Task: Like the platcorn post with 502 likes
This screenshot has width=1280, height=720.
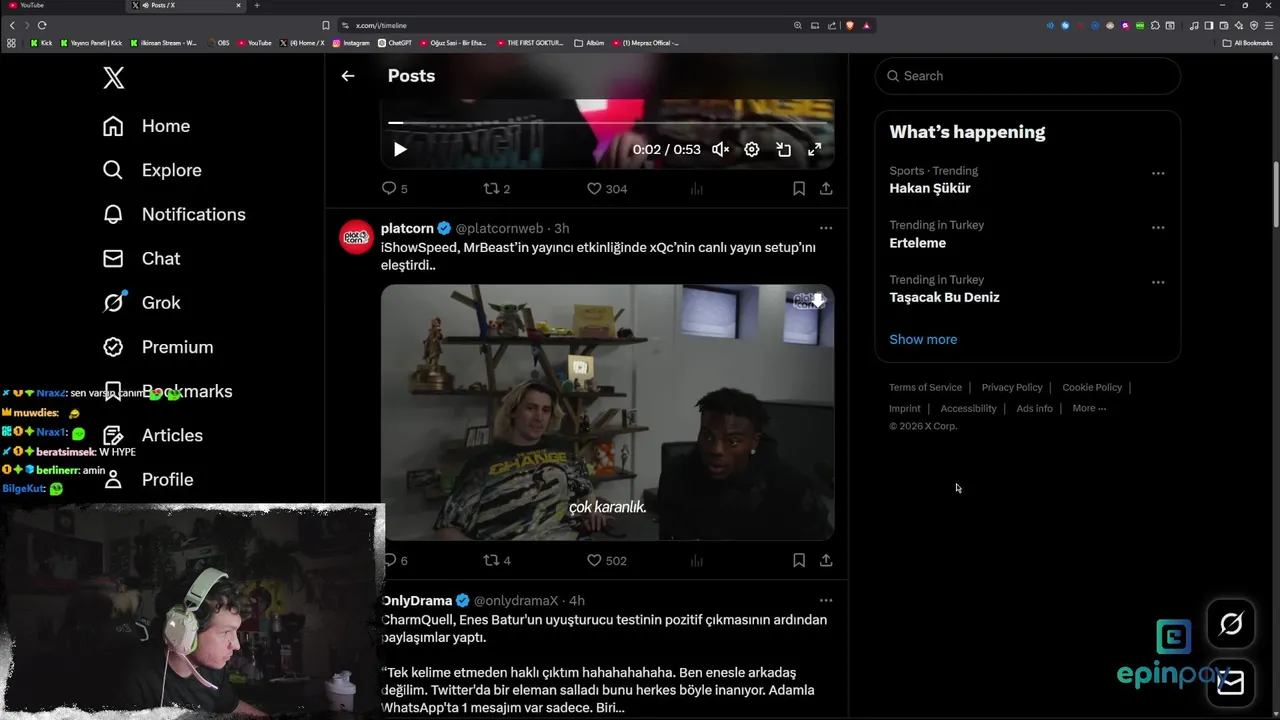Action: [x=607, y=560]
